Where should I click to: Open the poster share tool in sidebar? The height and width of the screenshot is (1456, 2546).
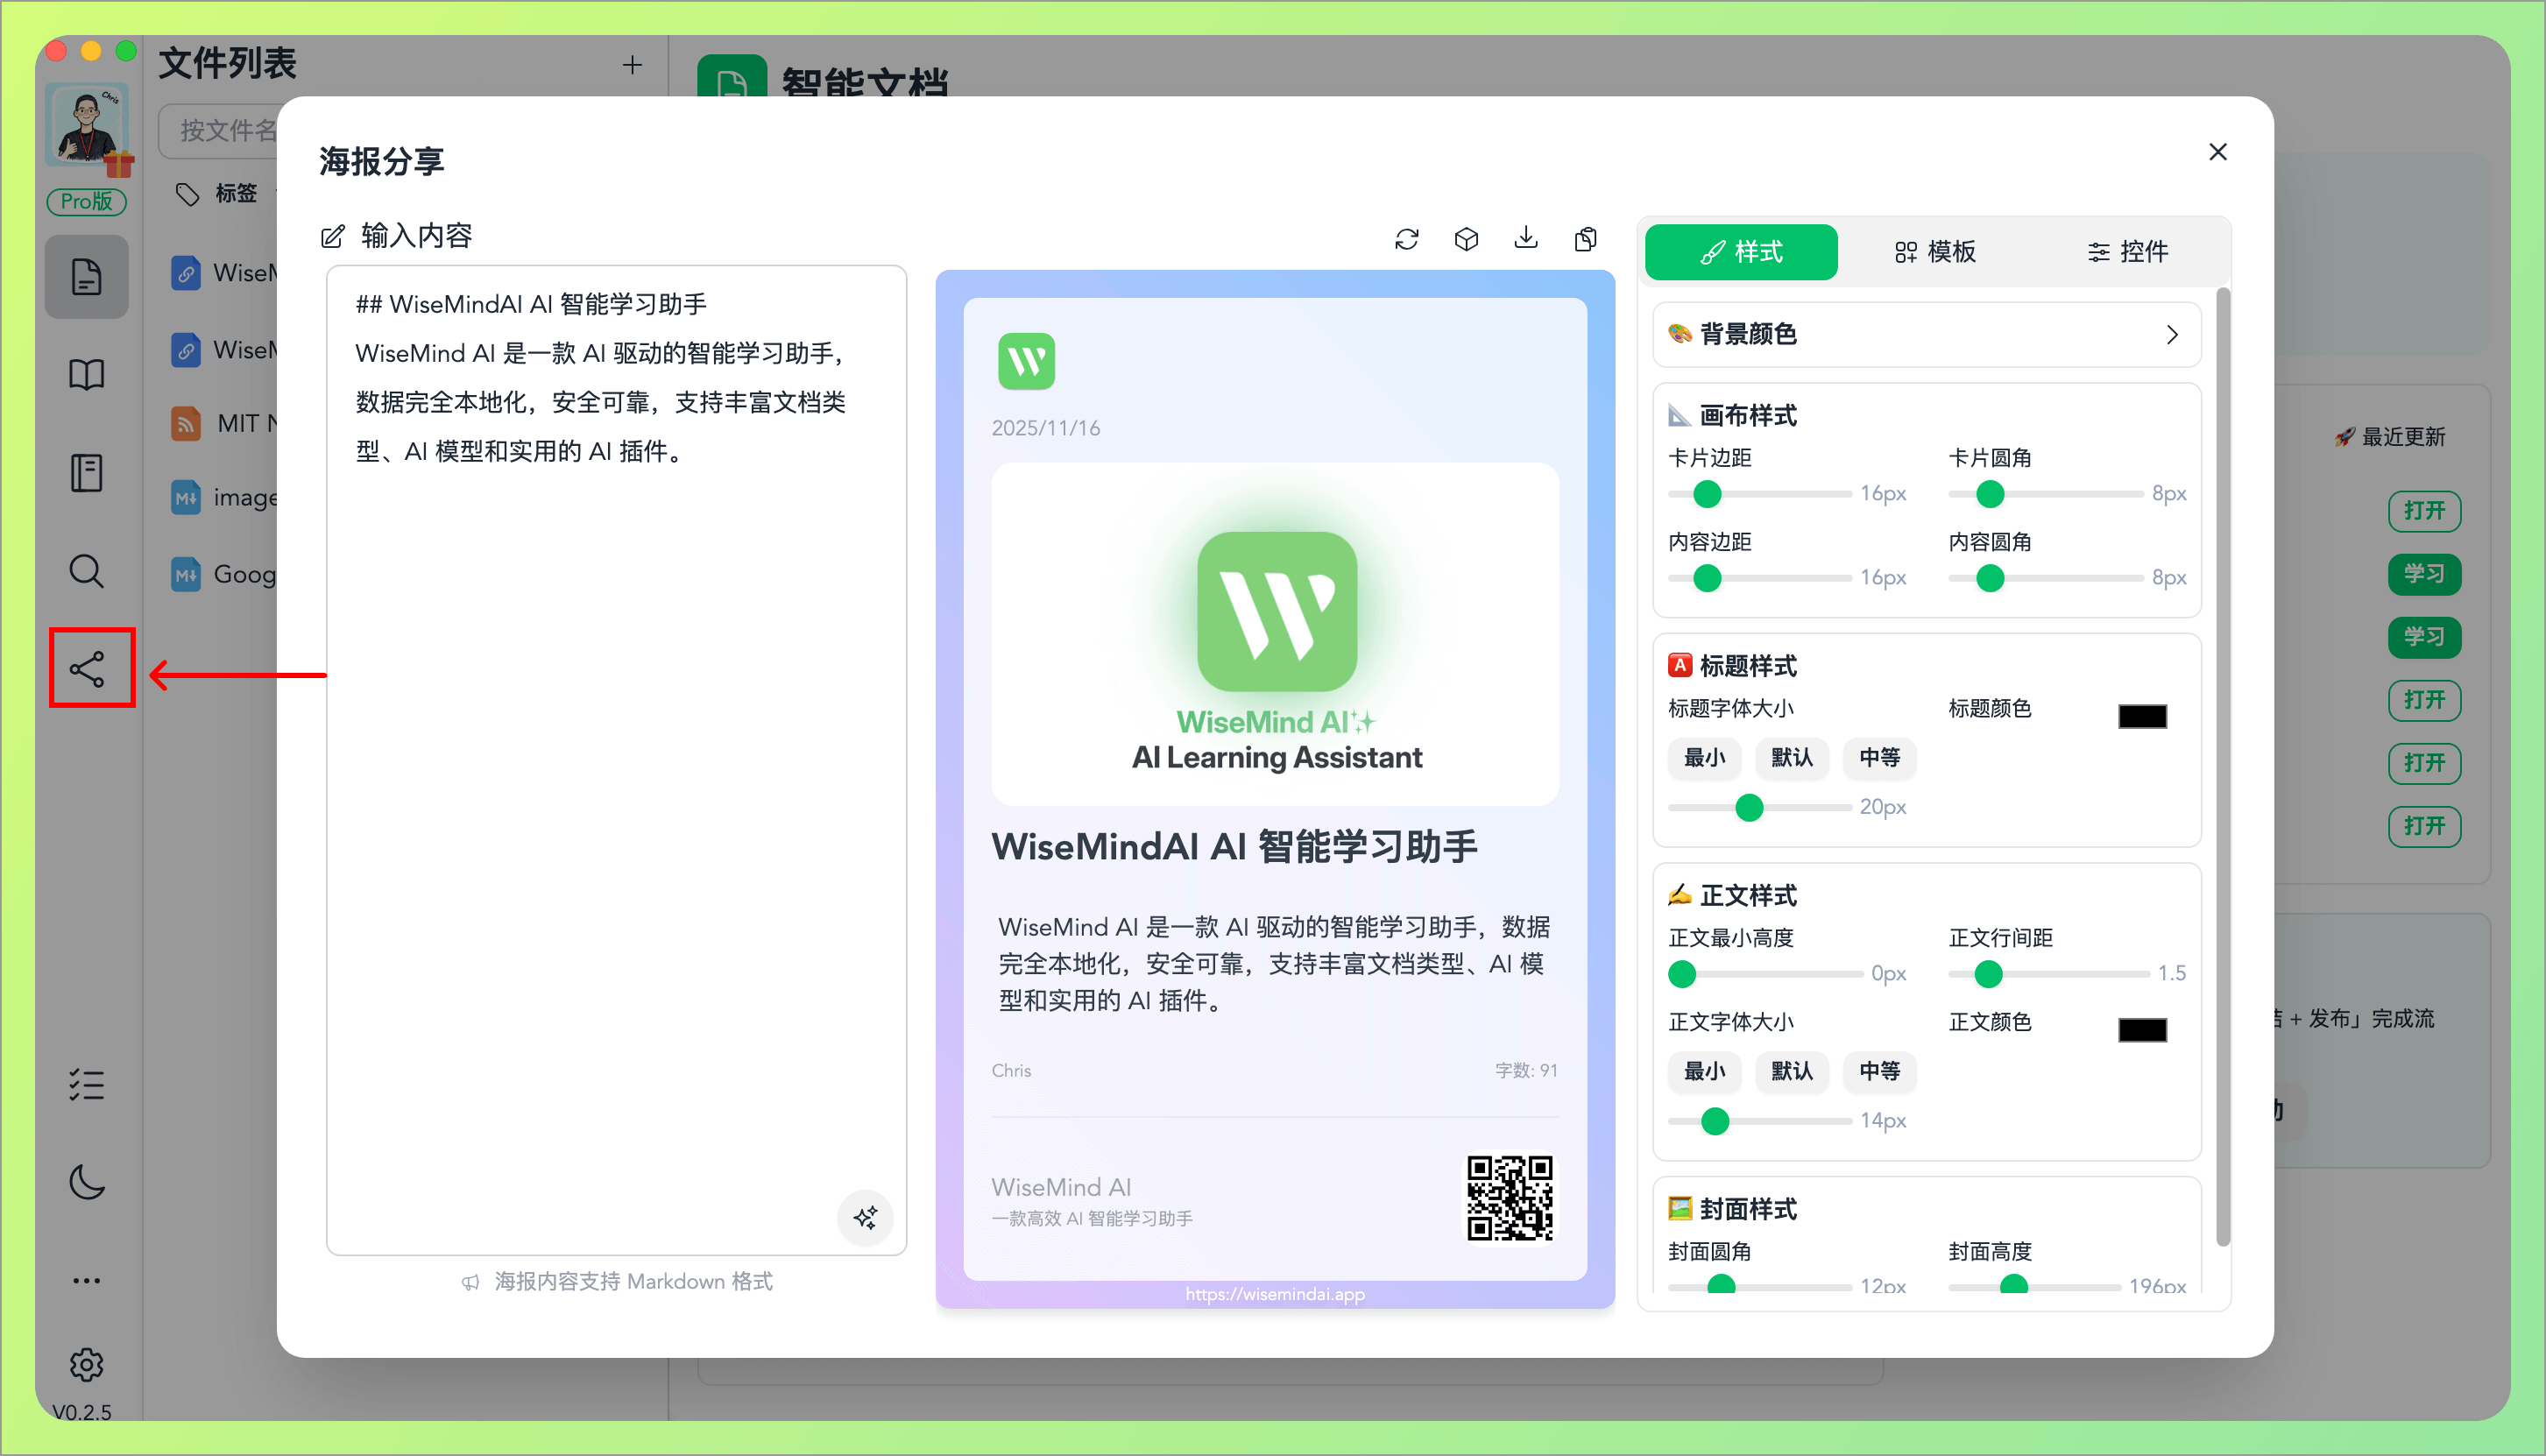point(91,668)
